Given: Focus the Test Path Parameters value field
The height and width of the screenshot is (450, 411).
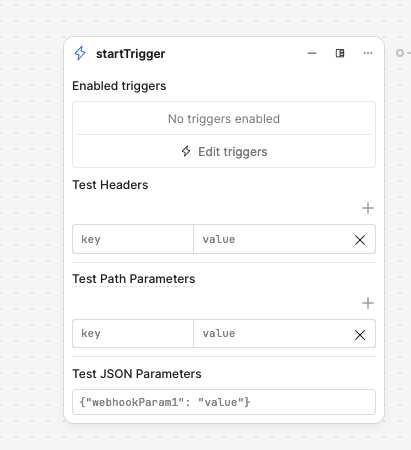Looking at the screenshot, I should click(x=272, y=334).
